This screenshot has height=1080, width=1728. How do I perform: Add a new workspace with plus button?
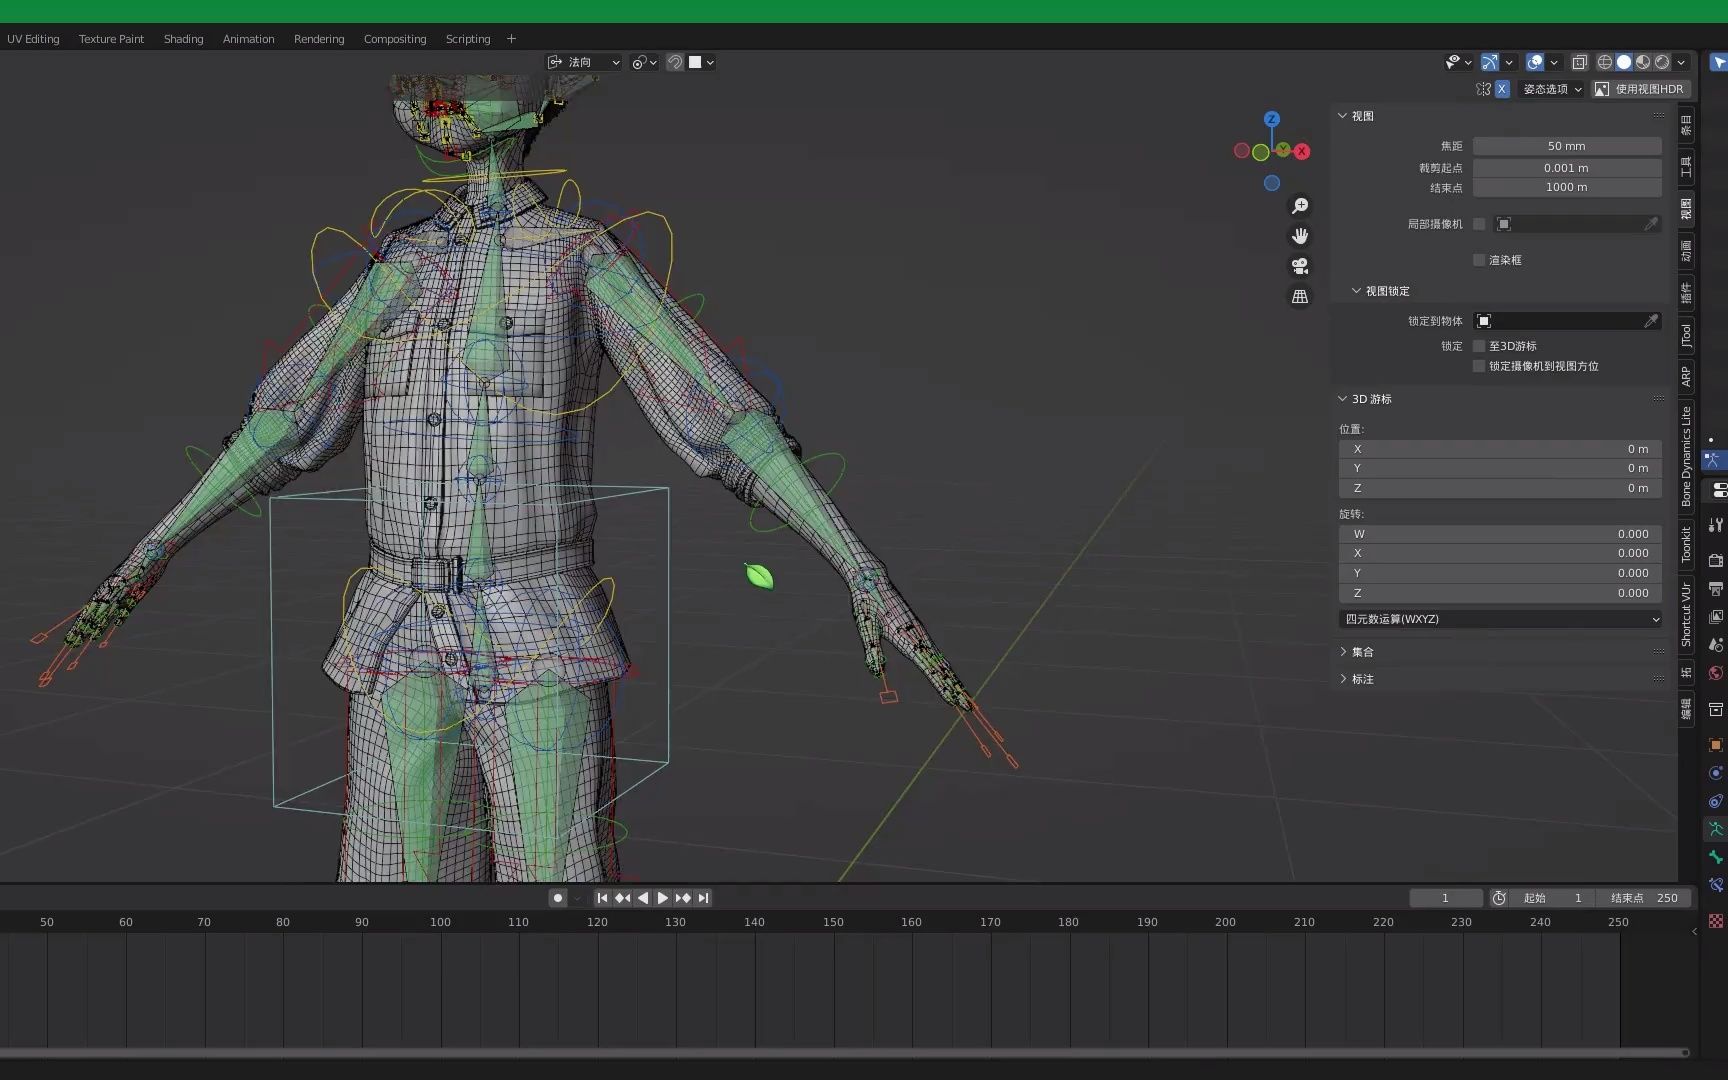511,39
